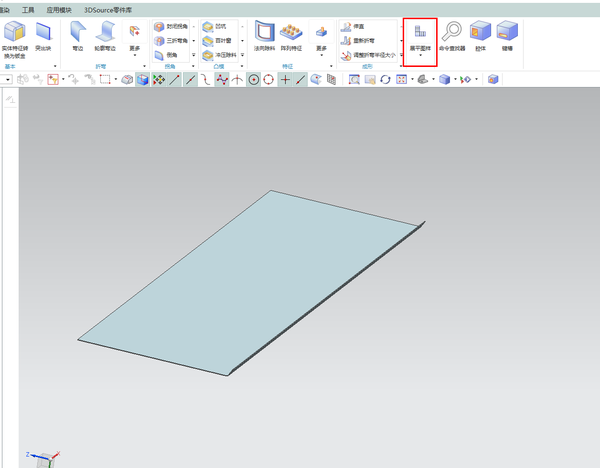Pick the 伸直 Unbend tool
The height and width of the screenshot is (468, 600).
352,26
